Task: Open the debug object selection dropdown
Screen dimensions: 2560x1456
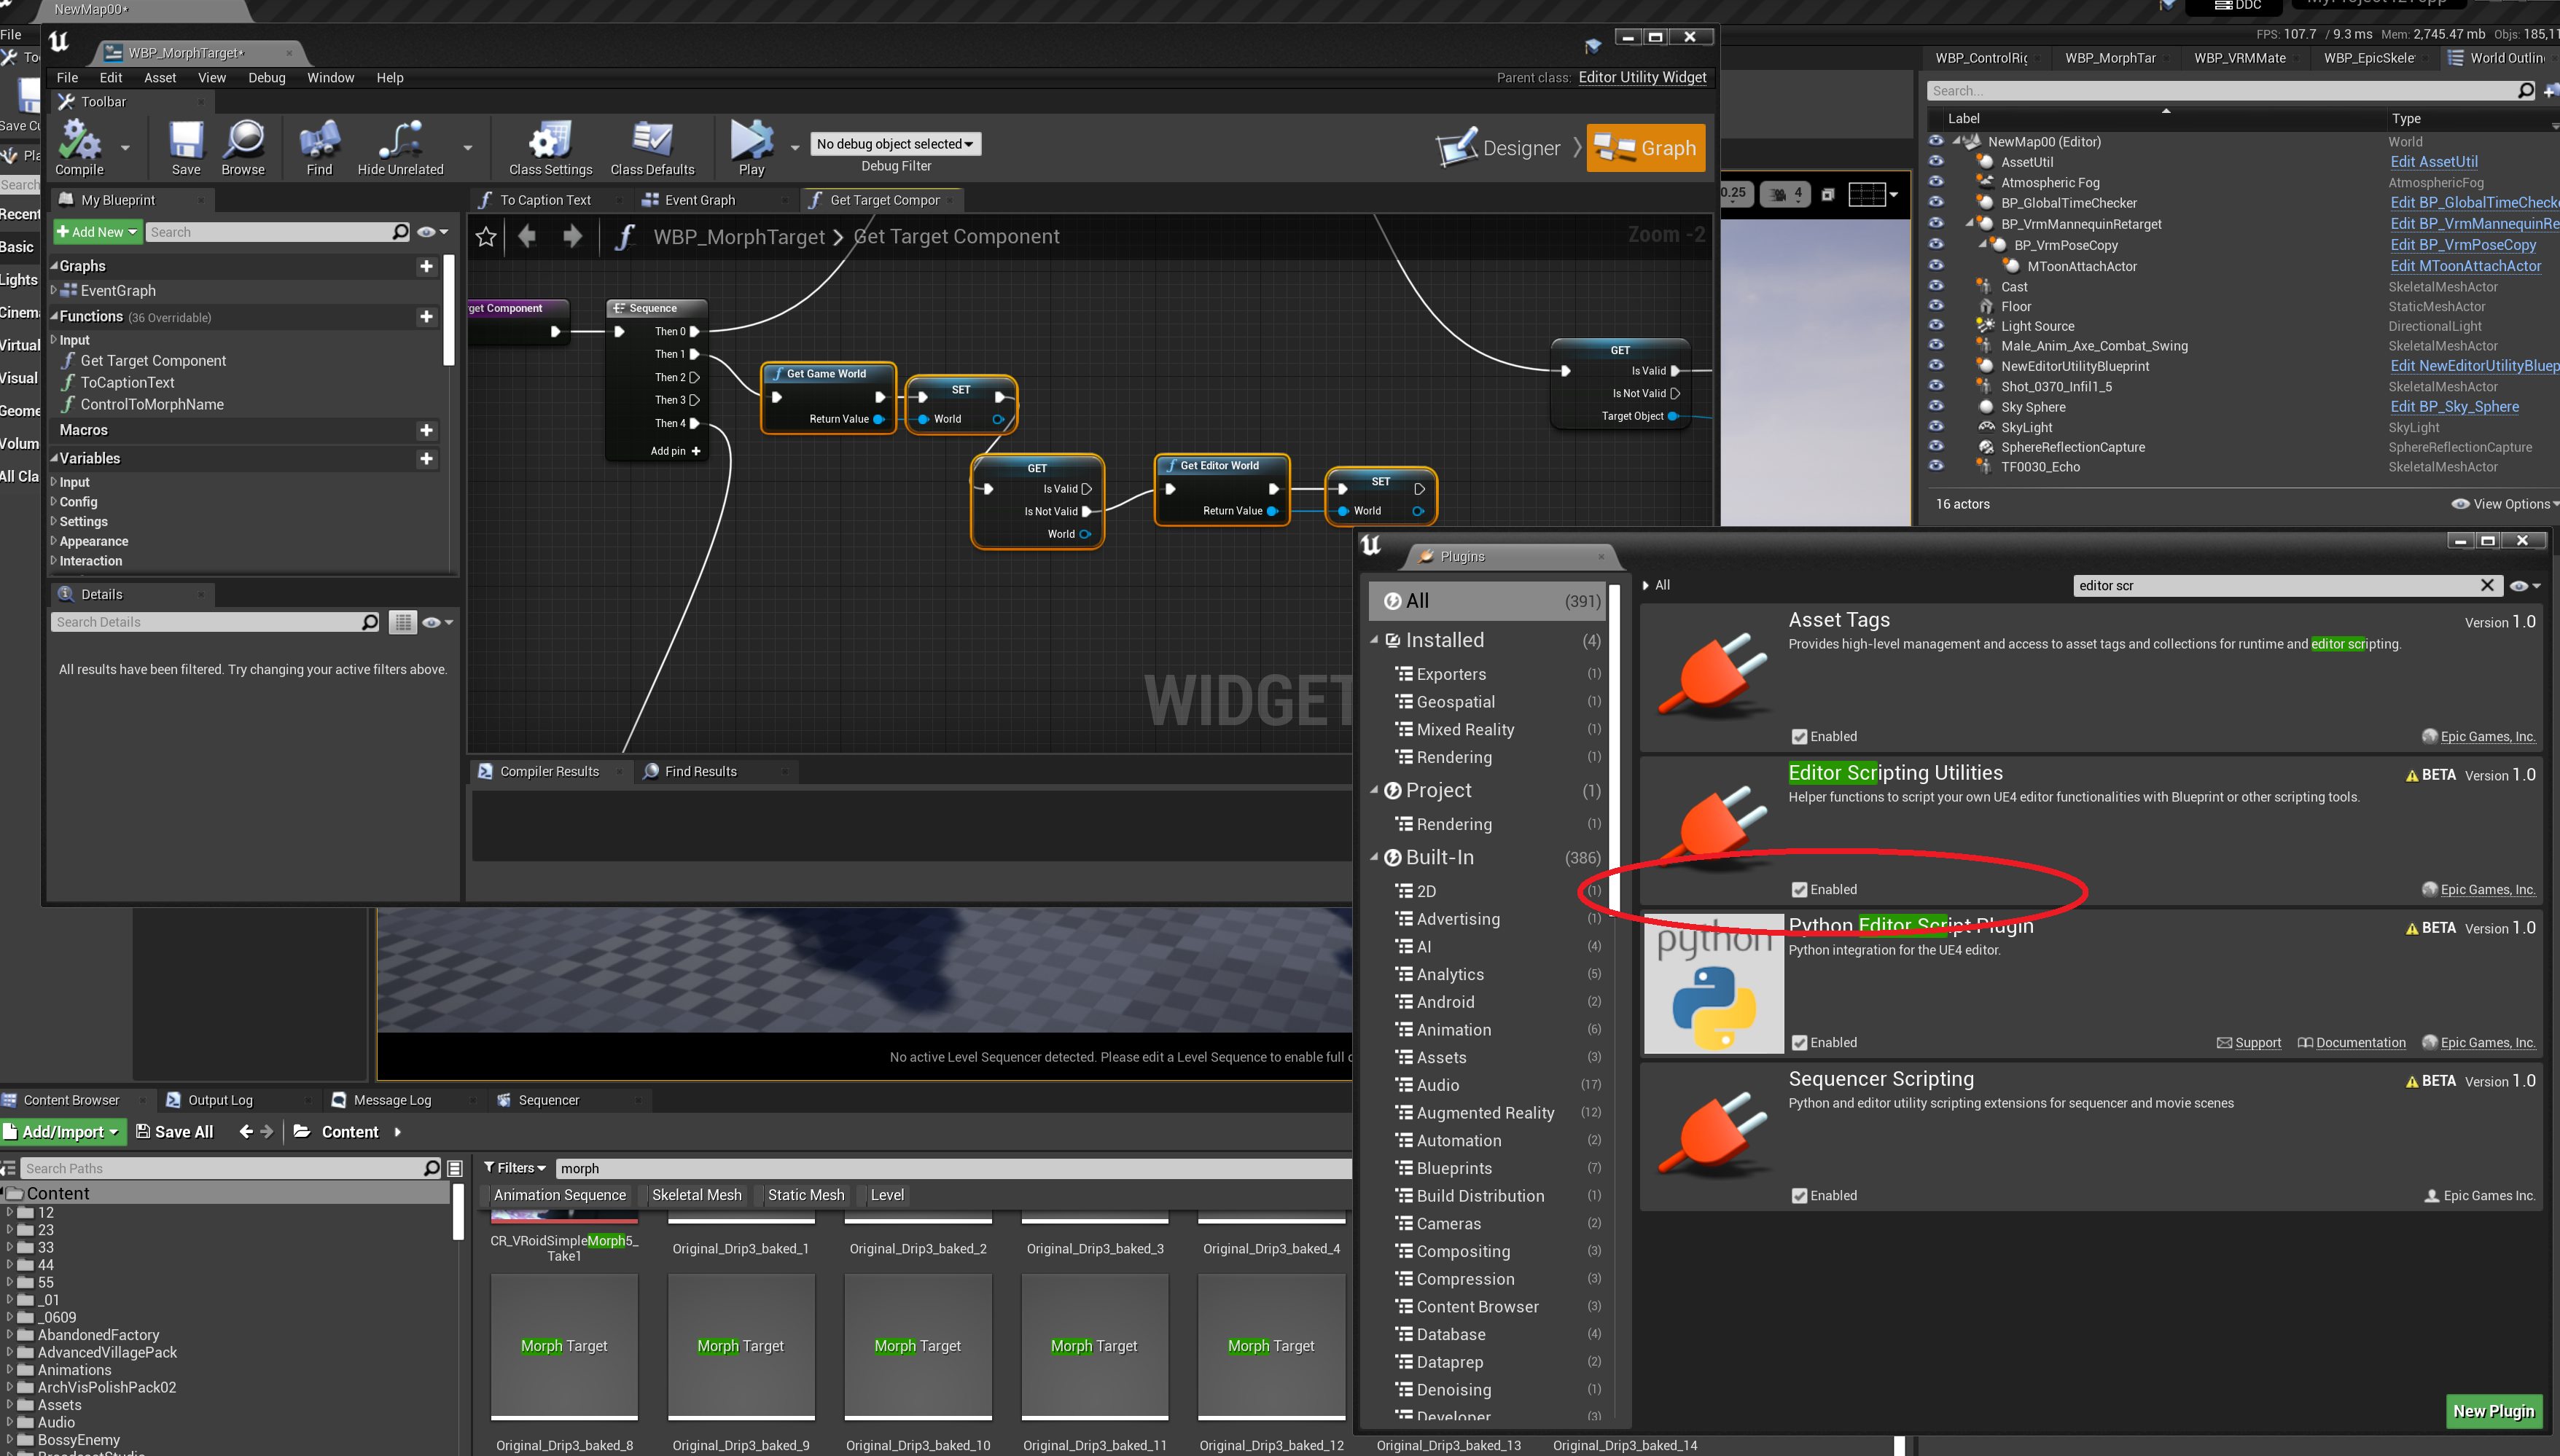Action: point(895,144)
